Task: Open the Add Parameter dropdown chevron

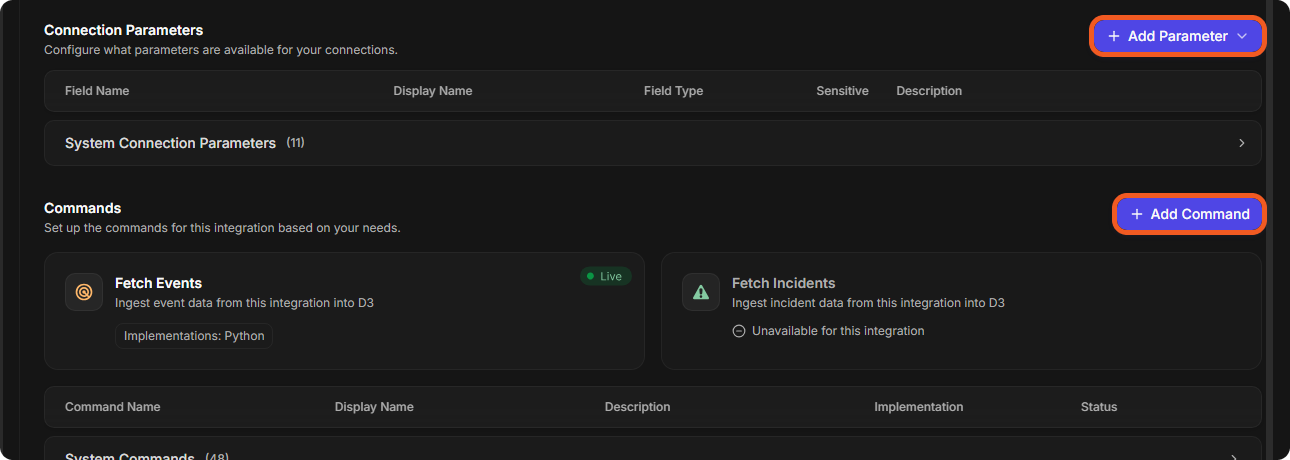Action: [1242, 36]
